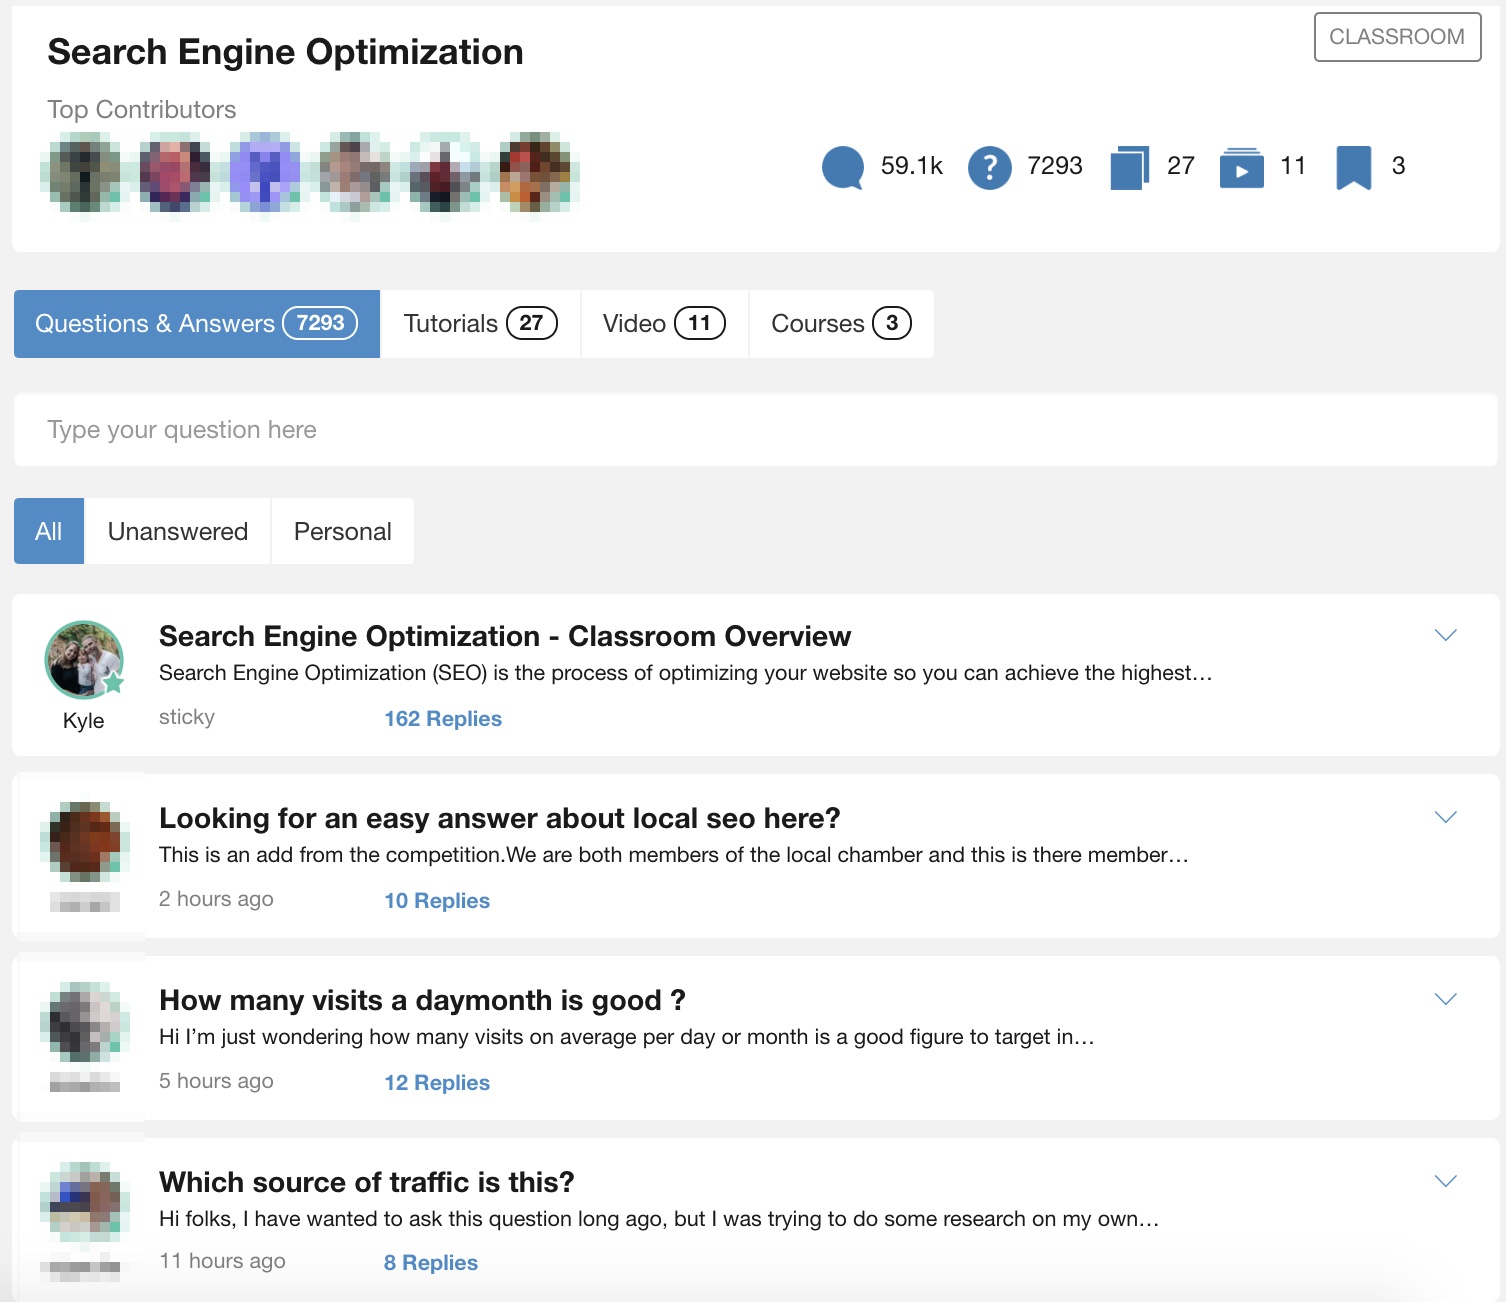
Task: Switch to the Tutorials tab
Action: [x=481, y=324]
